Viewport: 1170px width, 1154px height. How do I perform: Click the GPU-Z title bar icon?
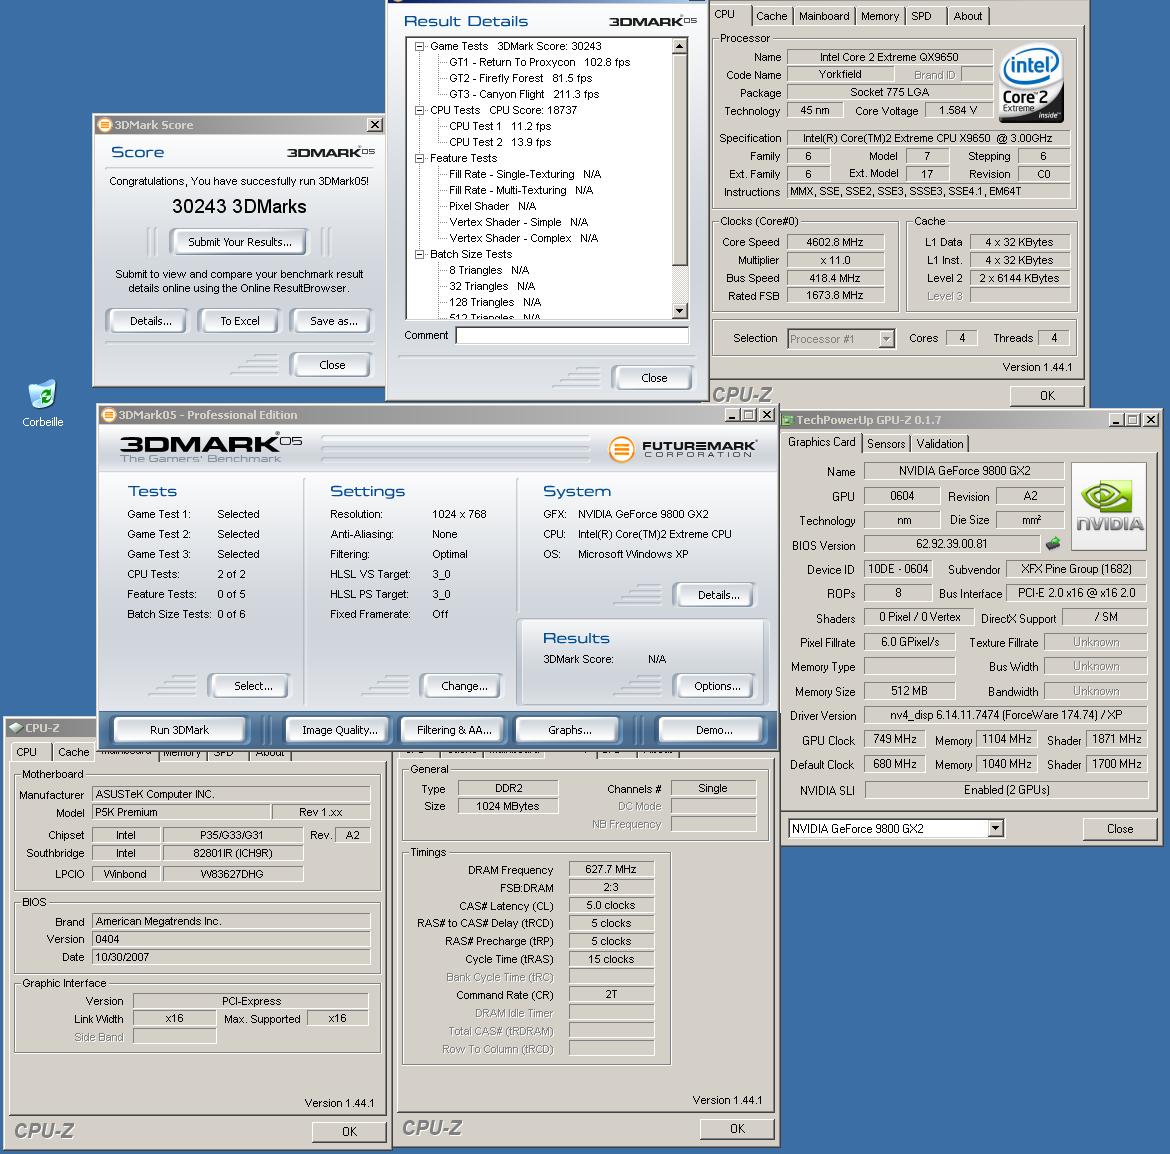(x=787, y=420)
